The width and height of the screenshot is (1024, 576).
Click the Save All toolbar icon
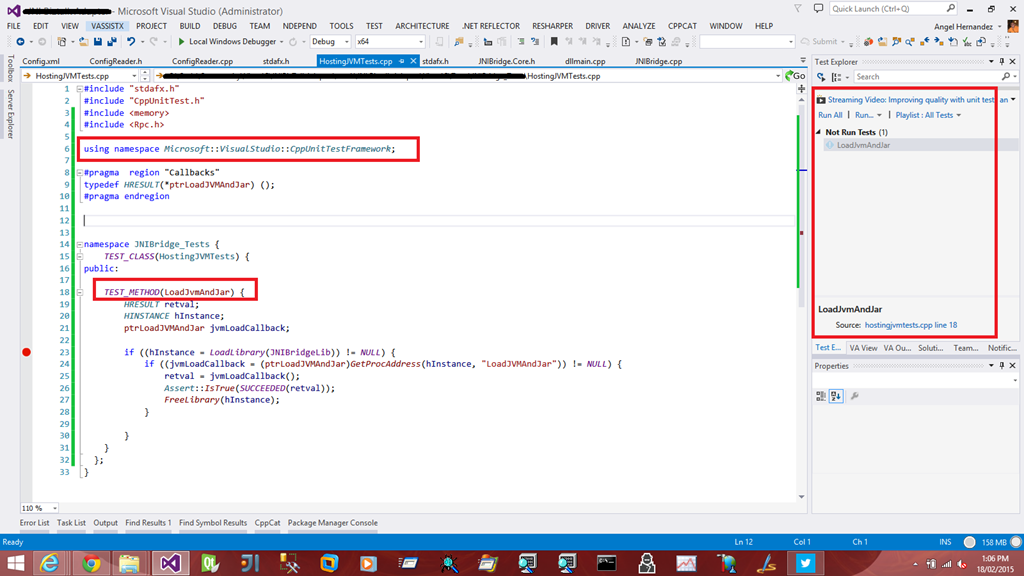pyautogui.click(x=111, y=42)
